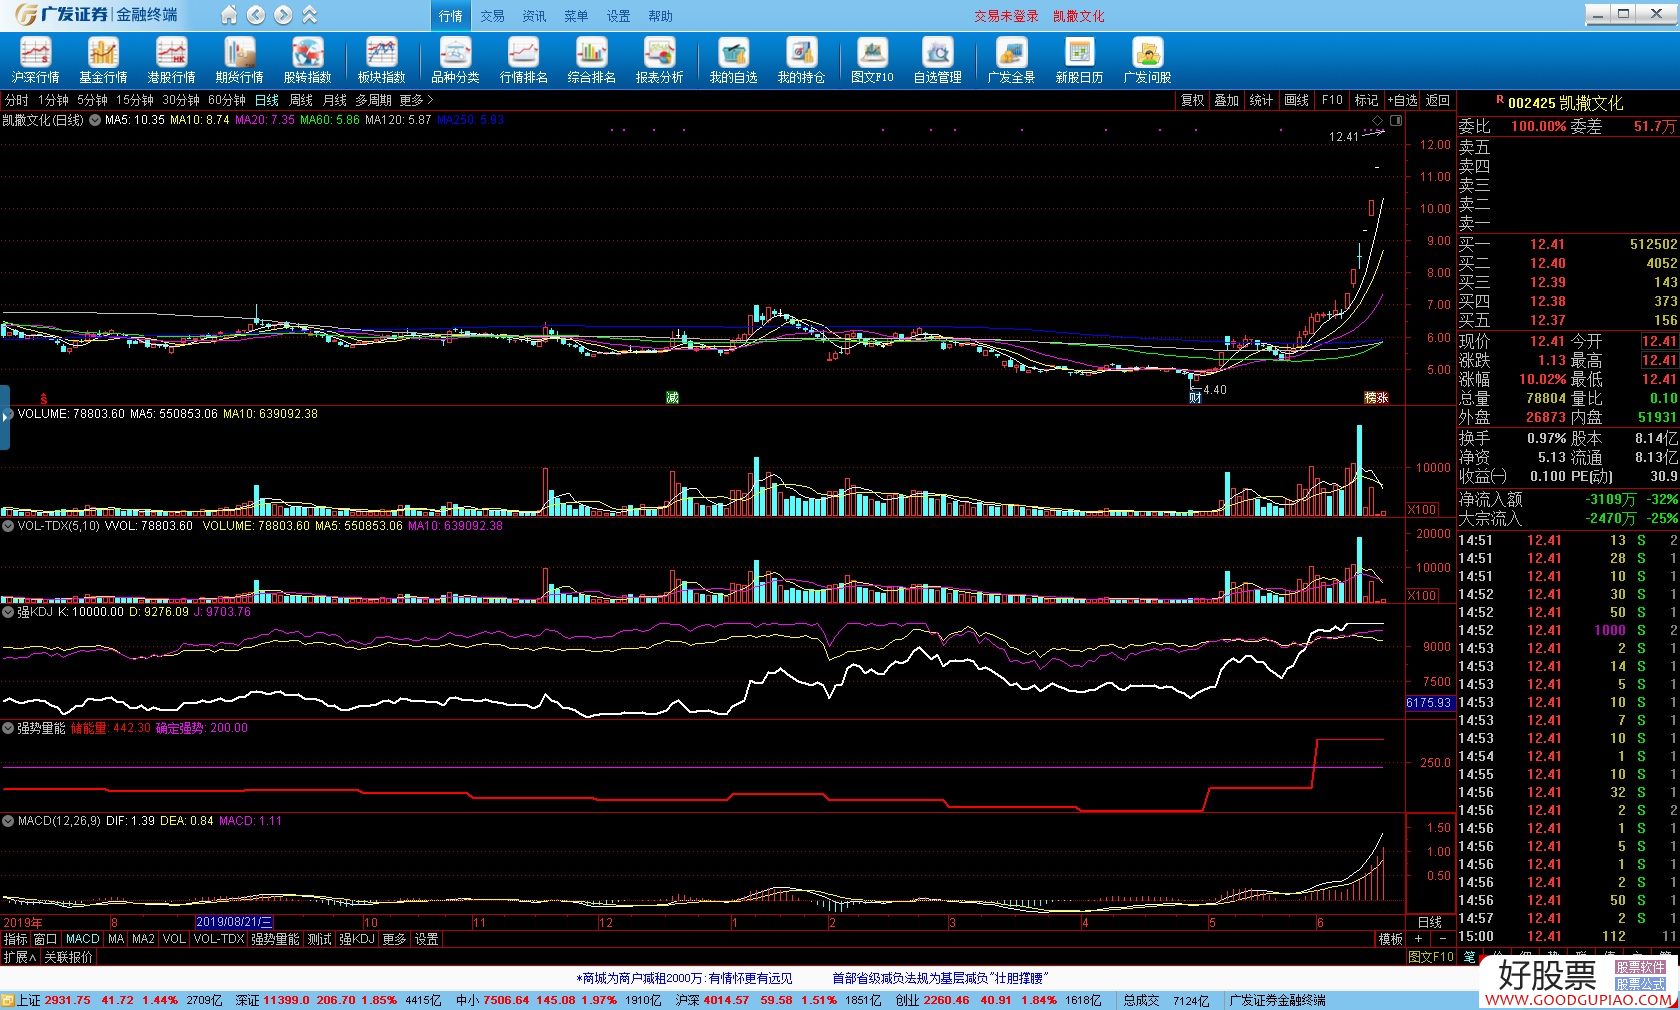
Task: Open 股转指数 index icon
Action: click(307, 60)
